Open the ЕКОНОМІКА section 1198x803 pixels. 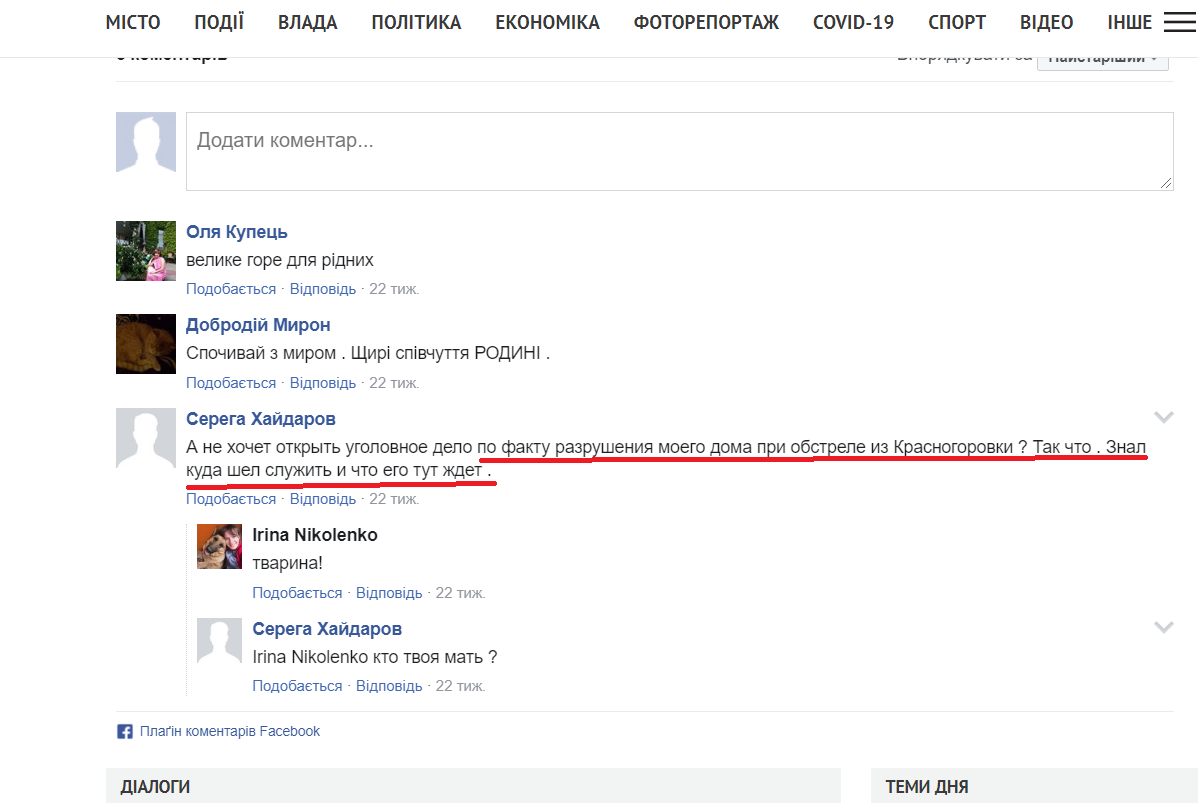547,22
